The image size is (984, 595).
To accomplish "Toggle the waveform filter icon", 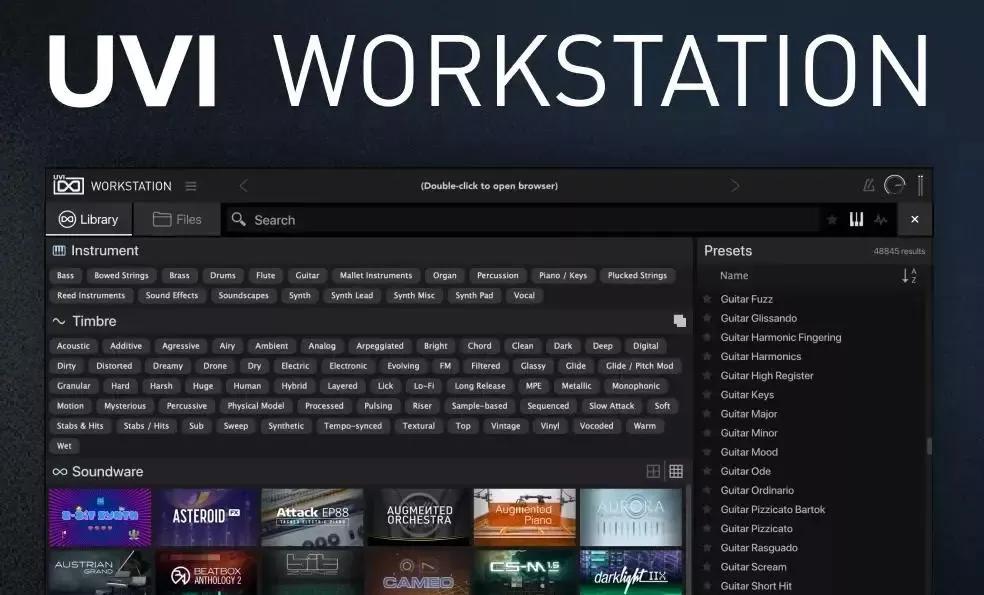I will [881, 220].
